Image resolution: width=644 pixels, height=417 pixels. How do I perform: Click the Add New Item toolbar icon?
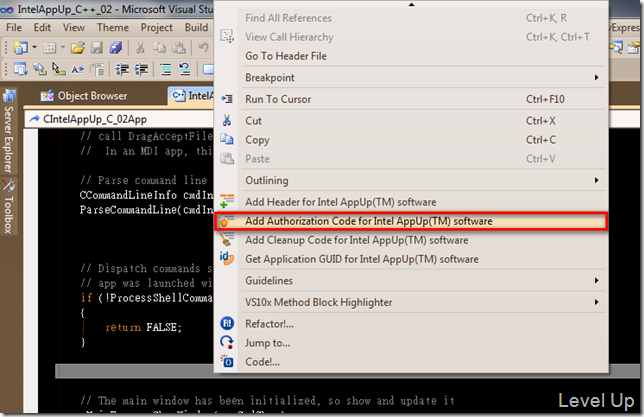point(49,48)
